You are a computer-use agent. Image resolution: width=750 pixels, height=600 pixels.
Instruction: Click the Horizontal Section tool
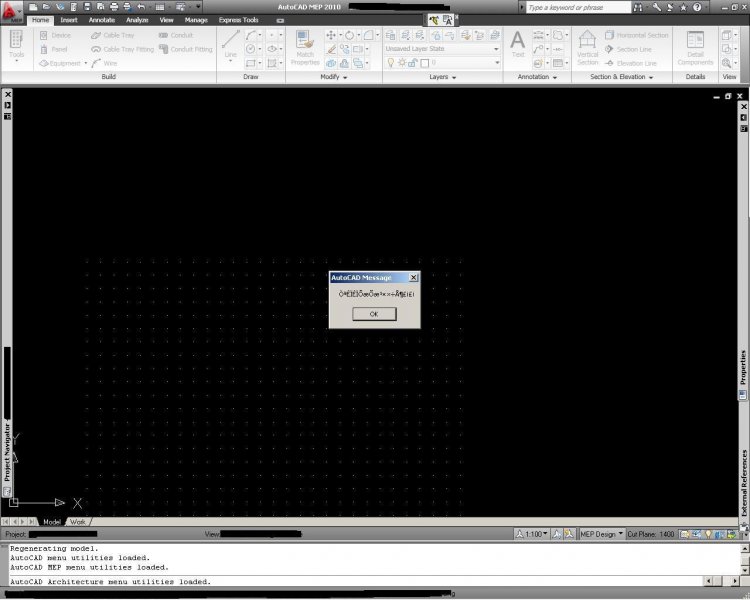click(636, 35)
